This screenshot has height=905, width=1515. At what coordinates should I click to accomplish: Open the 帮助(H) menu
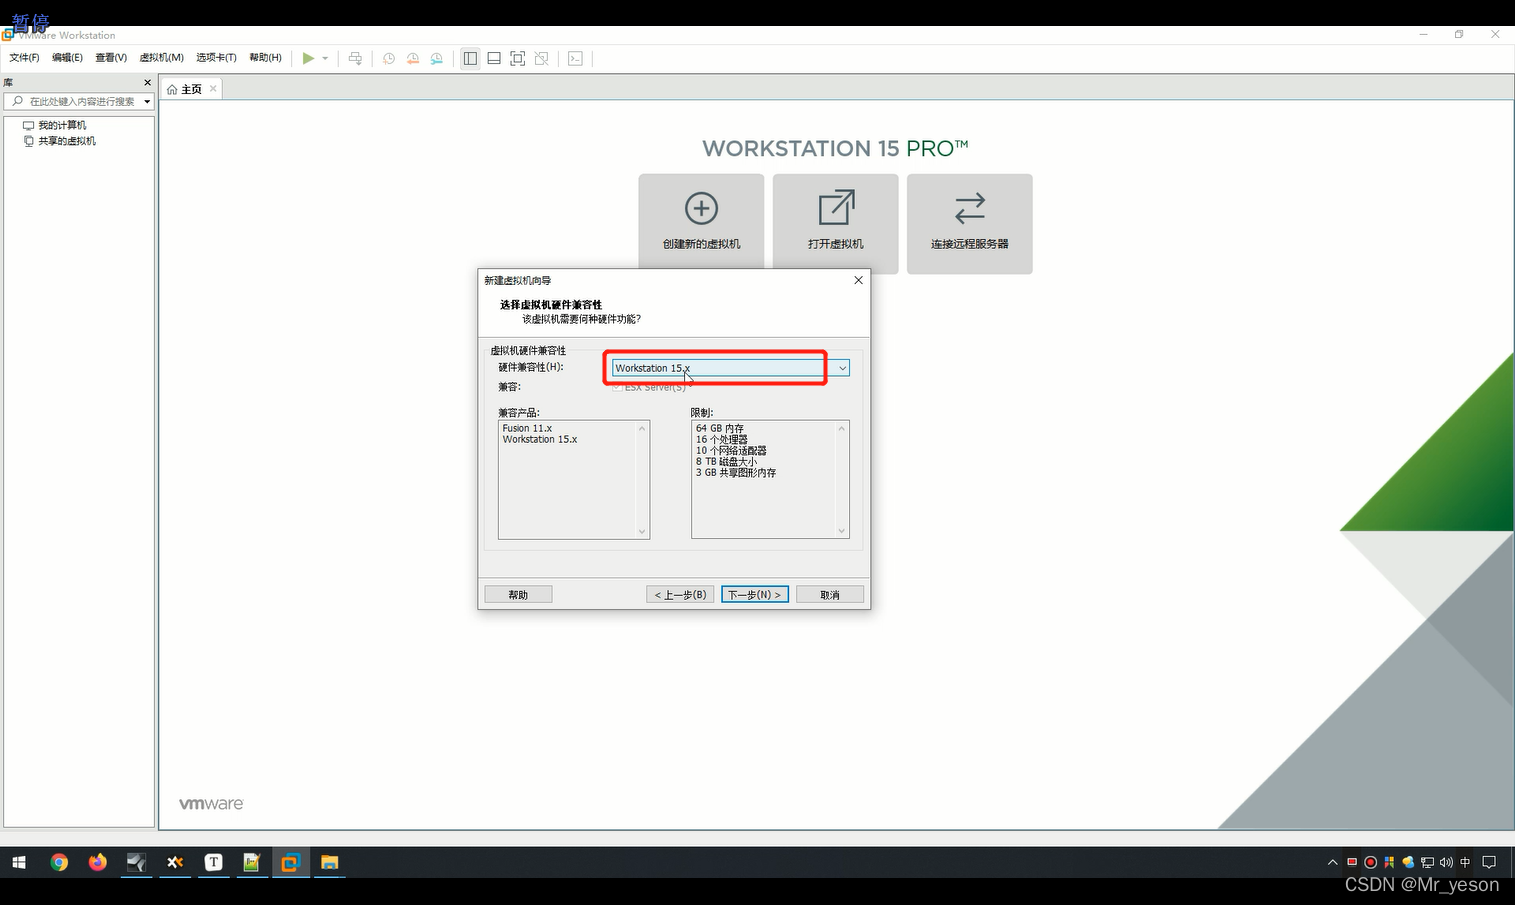pyautogui.click(x=265, y=58)
